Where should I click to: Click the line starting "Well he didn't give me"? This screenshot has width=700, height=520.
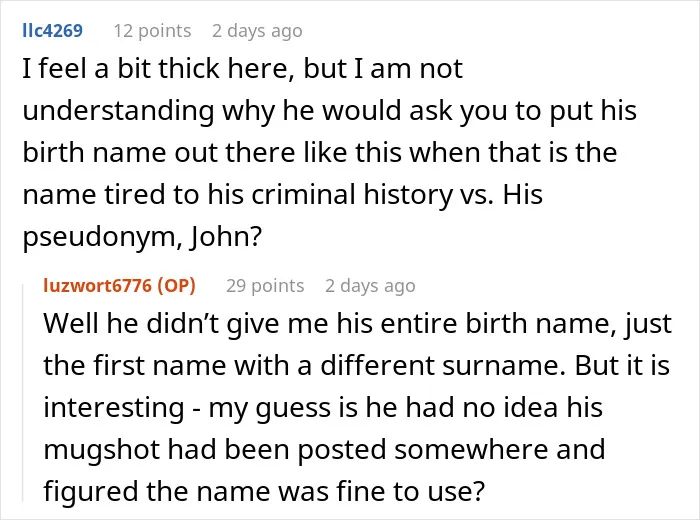click(358, 324)
